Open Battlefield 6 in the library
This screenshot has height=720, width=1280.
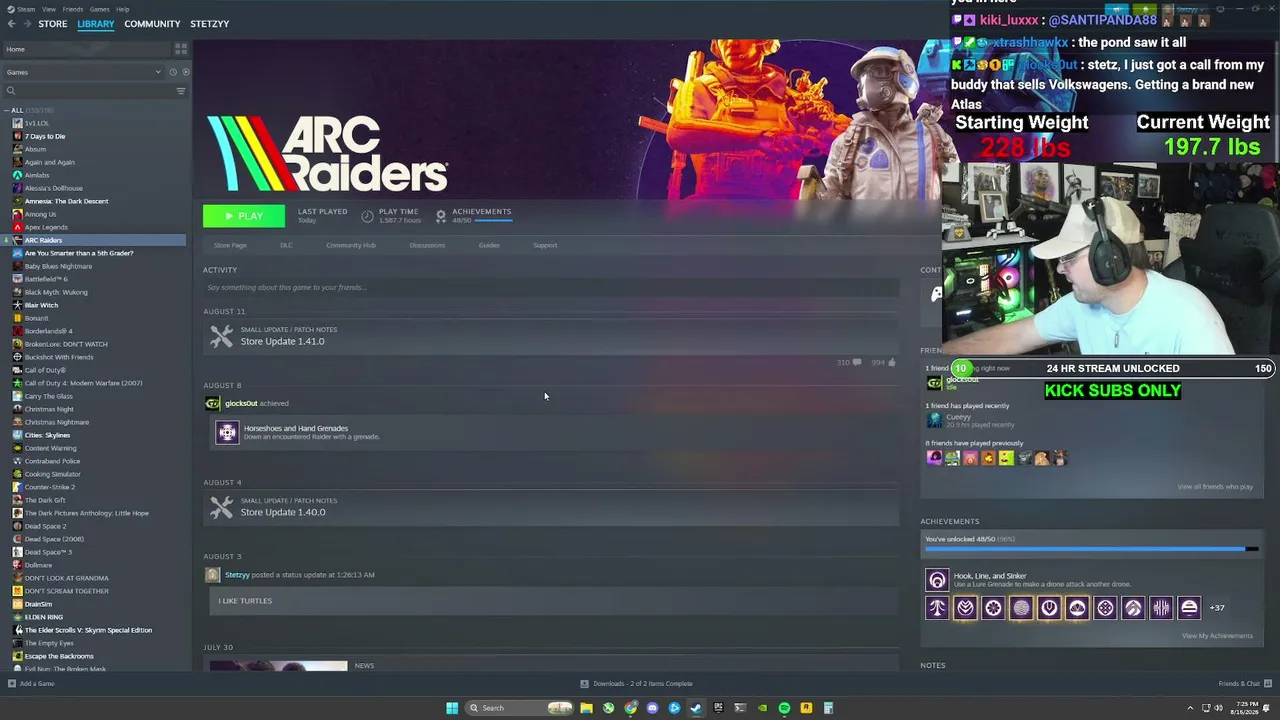[48, 279]
